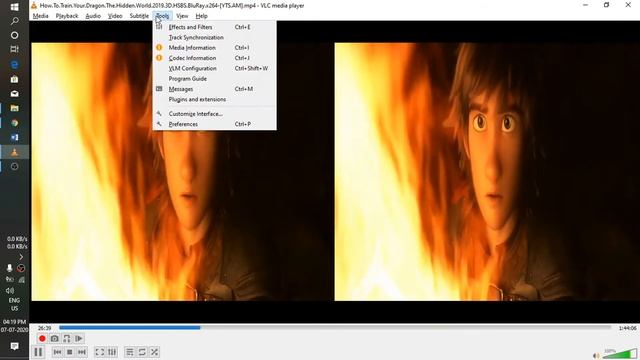This screenshot has height=360, width=640.
Task: Open File Explorer from taskbar
Action: [x=14, y=108]
